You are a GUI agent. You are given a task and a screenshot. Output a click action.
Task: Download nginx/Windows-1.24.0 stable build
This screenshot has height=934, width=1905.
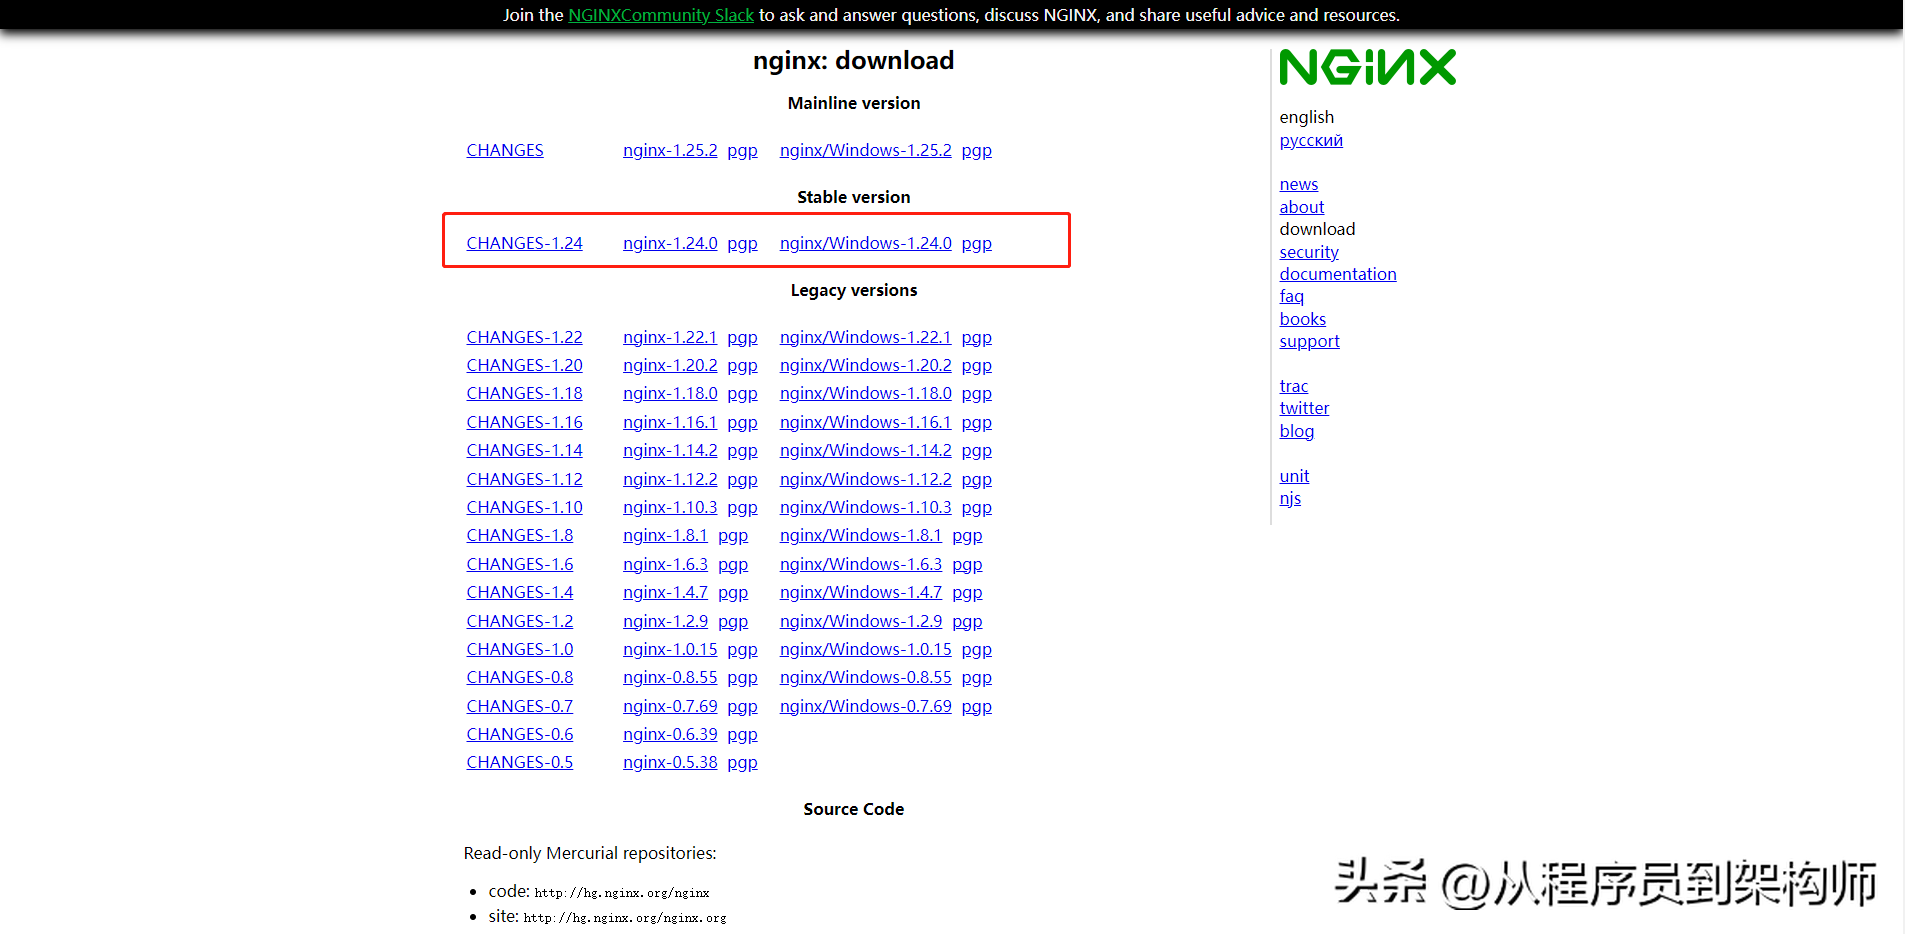tap(866, 243)
